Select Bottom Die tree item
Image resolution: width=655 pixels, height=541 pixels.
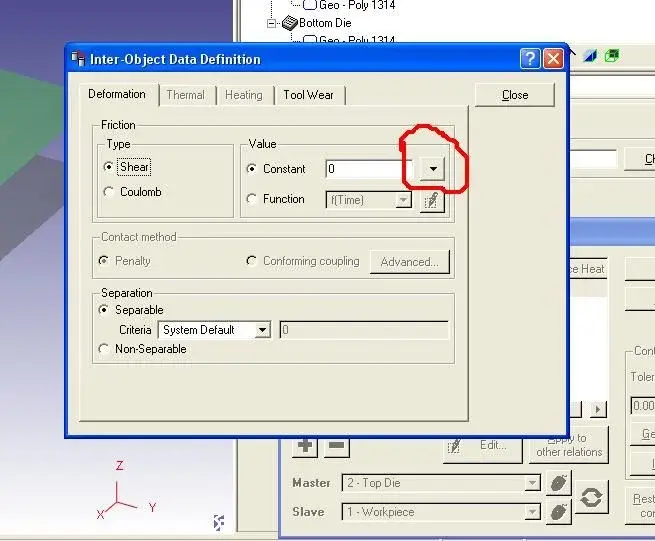pyautogui.click(x=325, y=23)
